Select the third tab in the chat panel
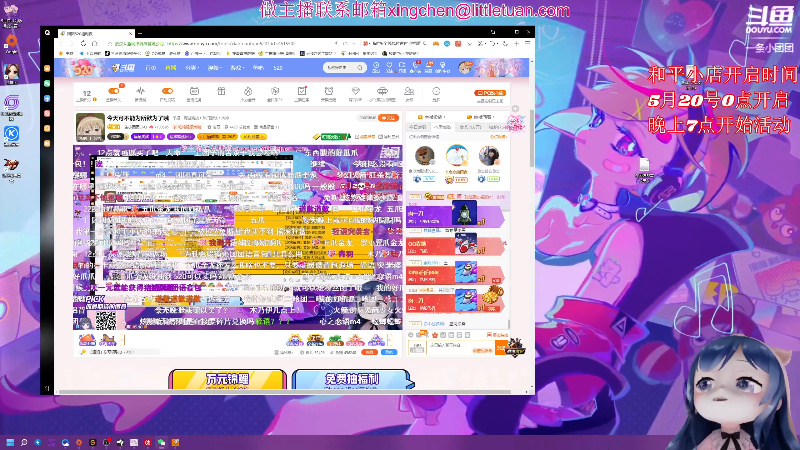800x450 pixels. (x=470, y=127)
